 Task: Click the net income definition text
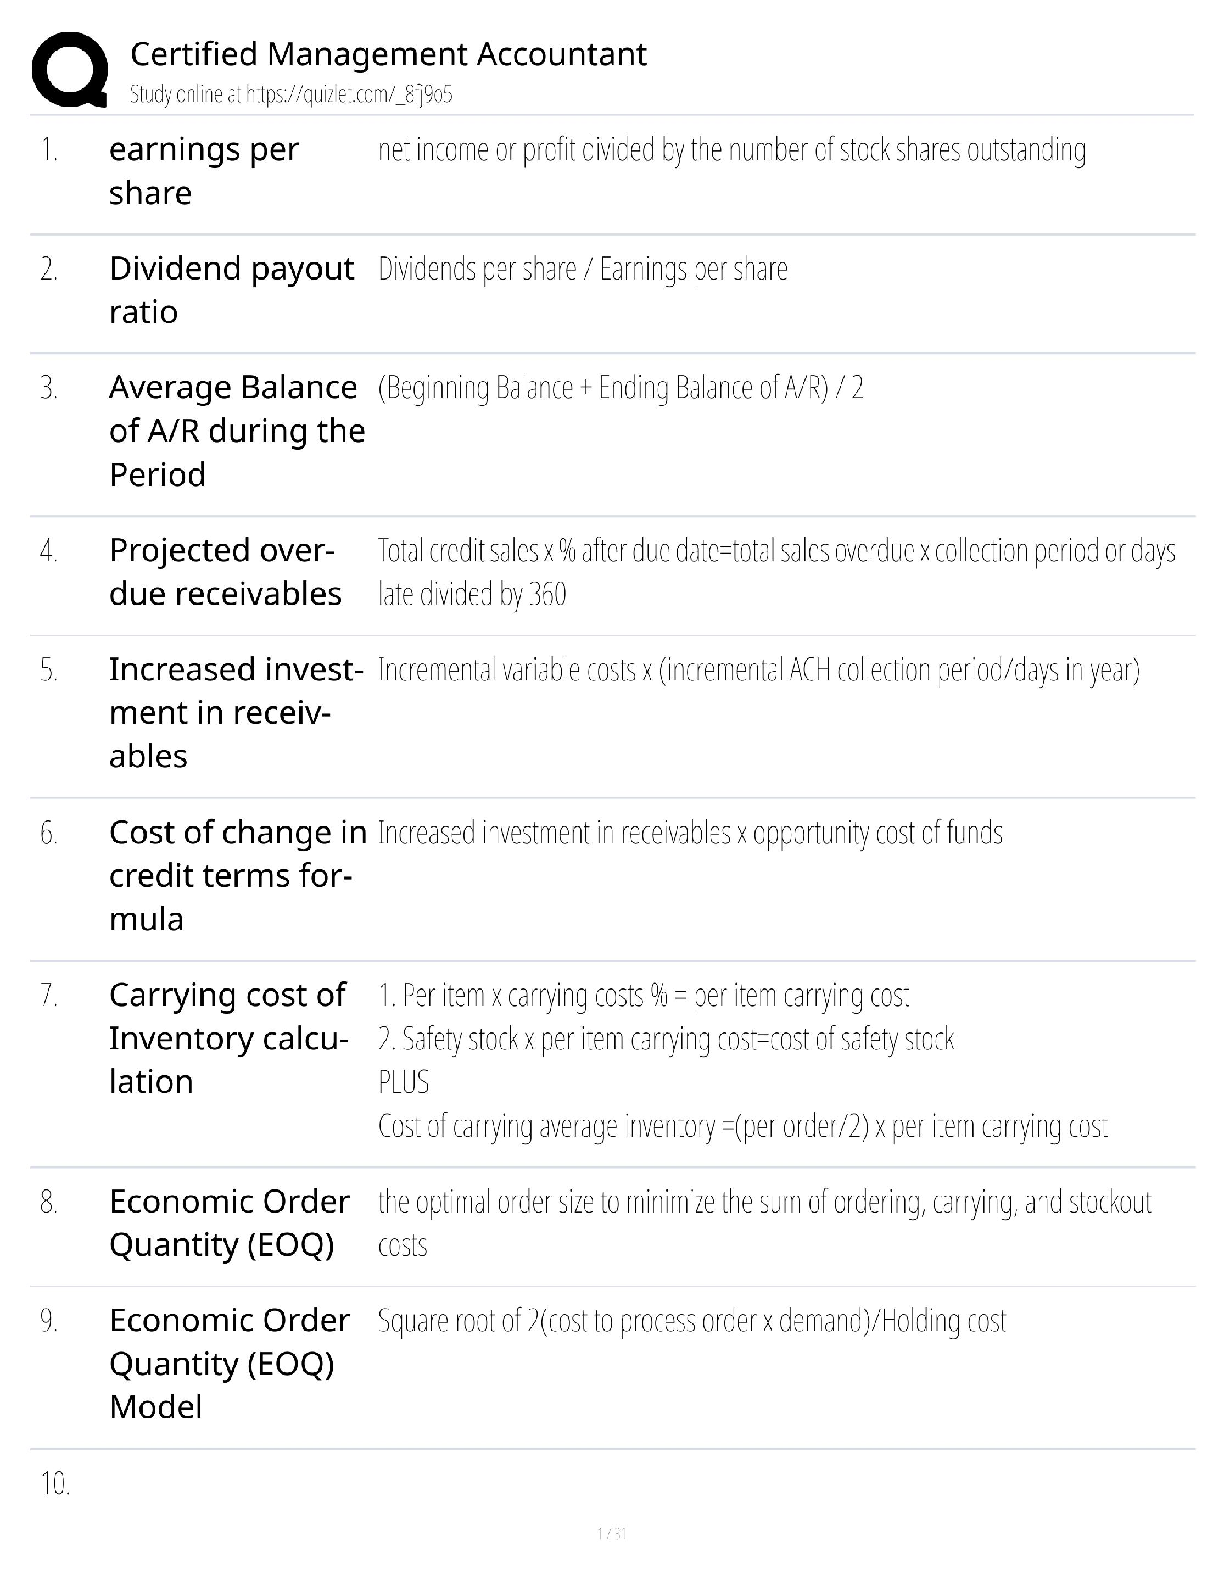point(731,150)
